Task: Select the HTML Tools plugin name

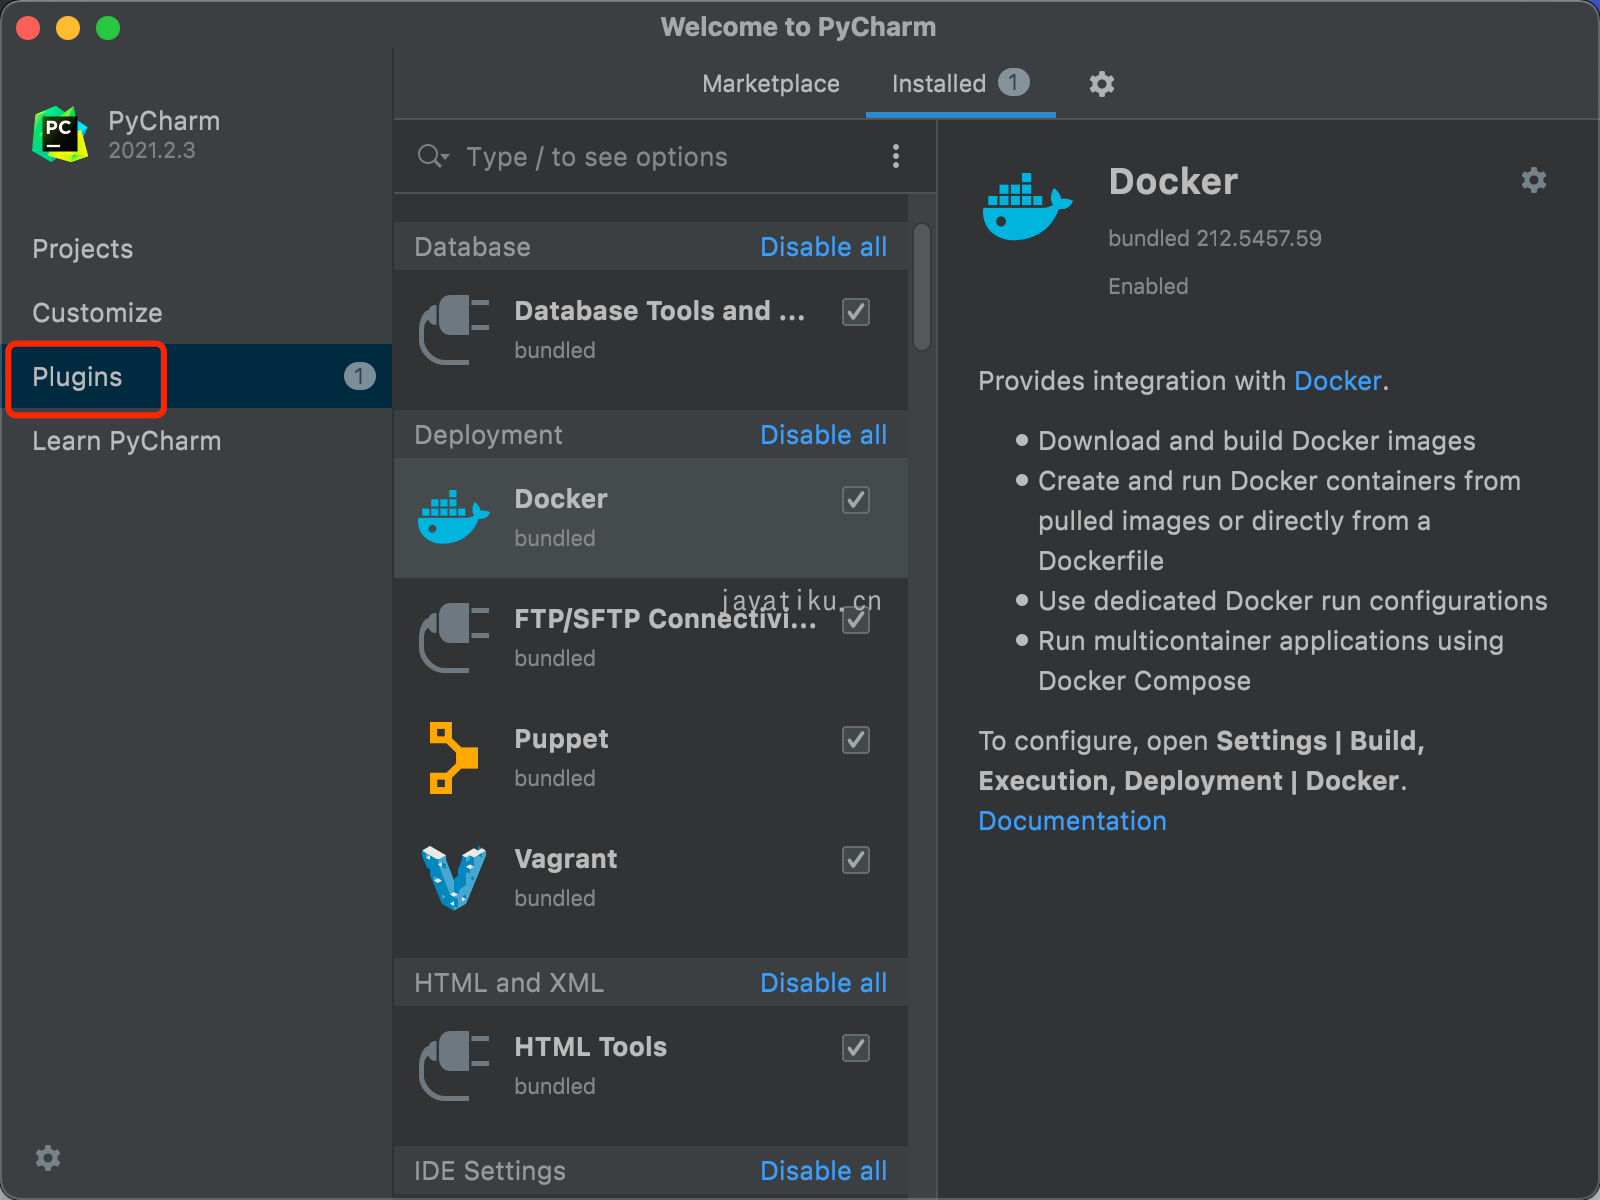Action: click(590, 1047)
